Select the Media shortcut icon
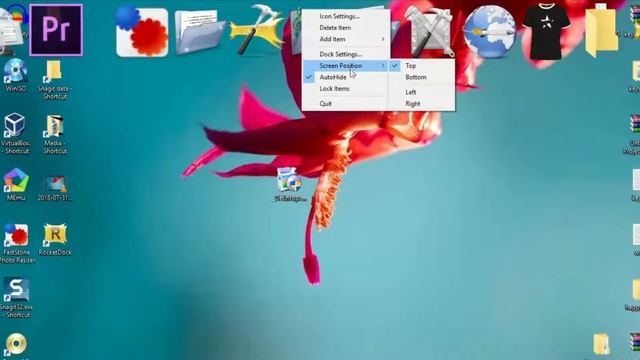This screenshot has height=360, width=640. coord(55,135)
